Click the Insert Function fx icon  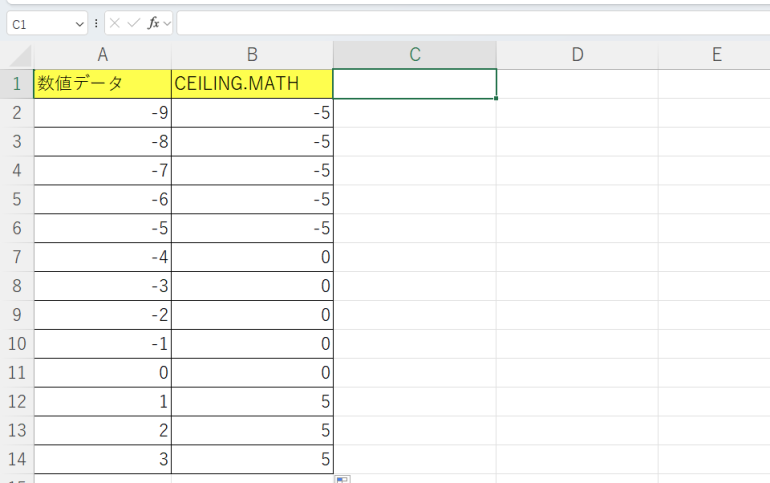(153, 22)
